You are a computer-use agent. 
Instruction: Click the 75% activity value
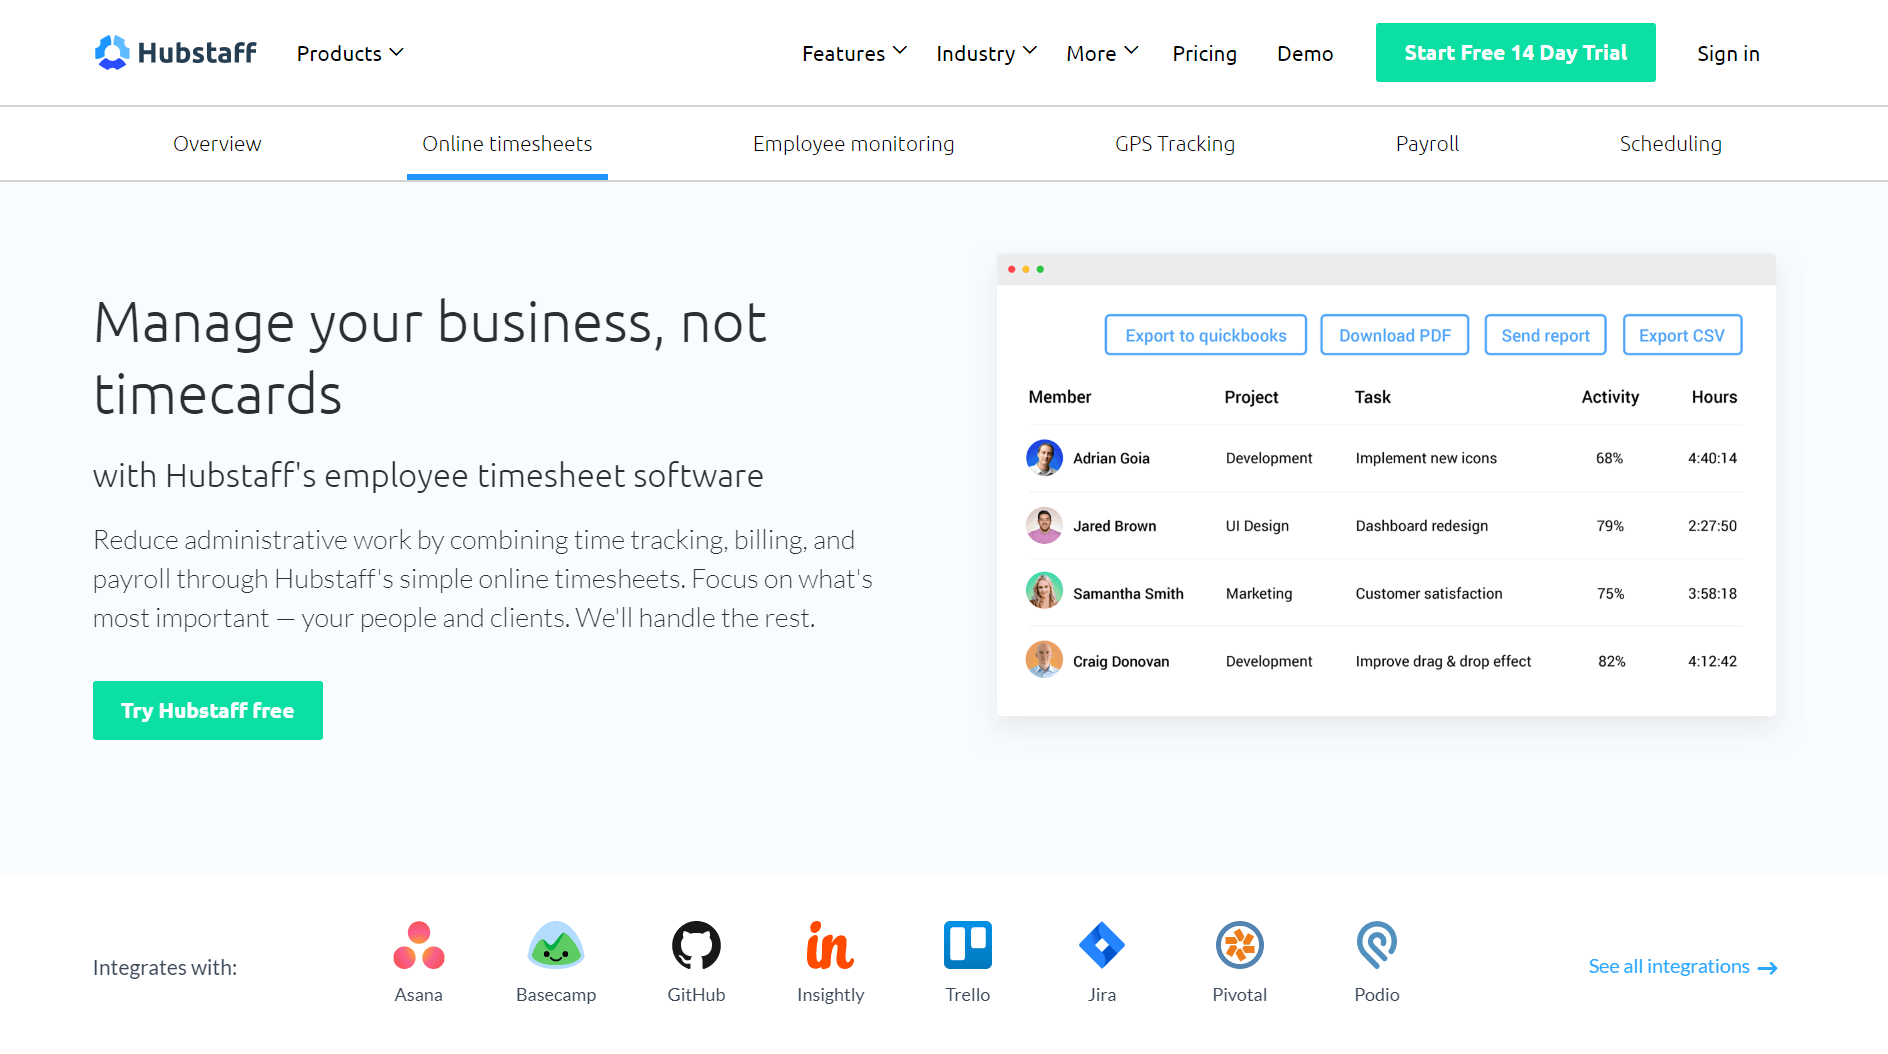click(x=1610, y=594)
